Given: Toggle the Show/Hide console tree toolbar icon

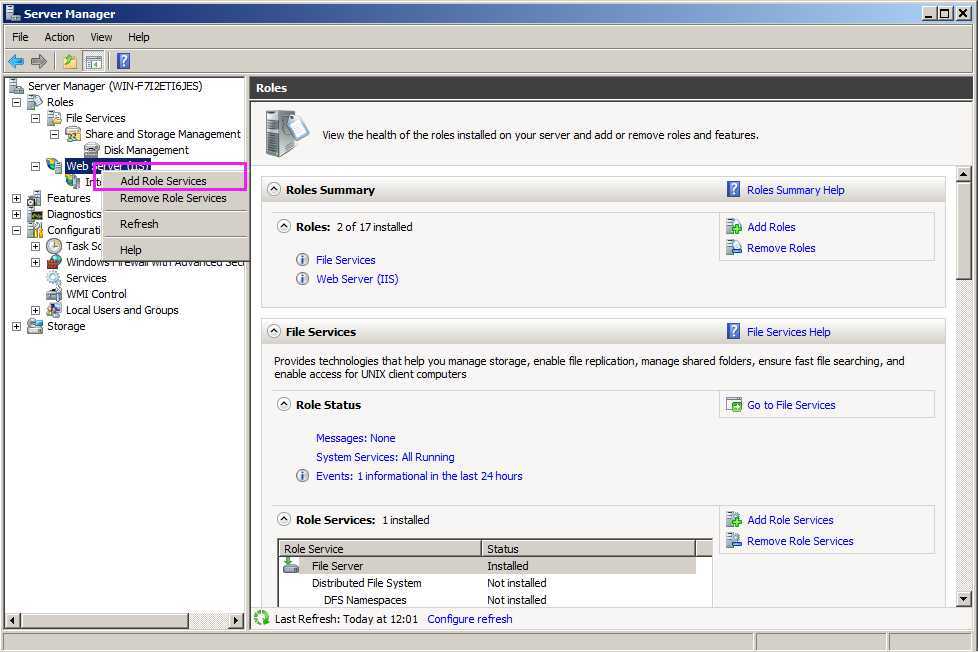Looking at the screenshot, I should pos(94,61).
